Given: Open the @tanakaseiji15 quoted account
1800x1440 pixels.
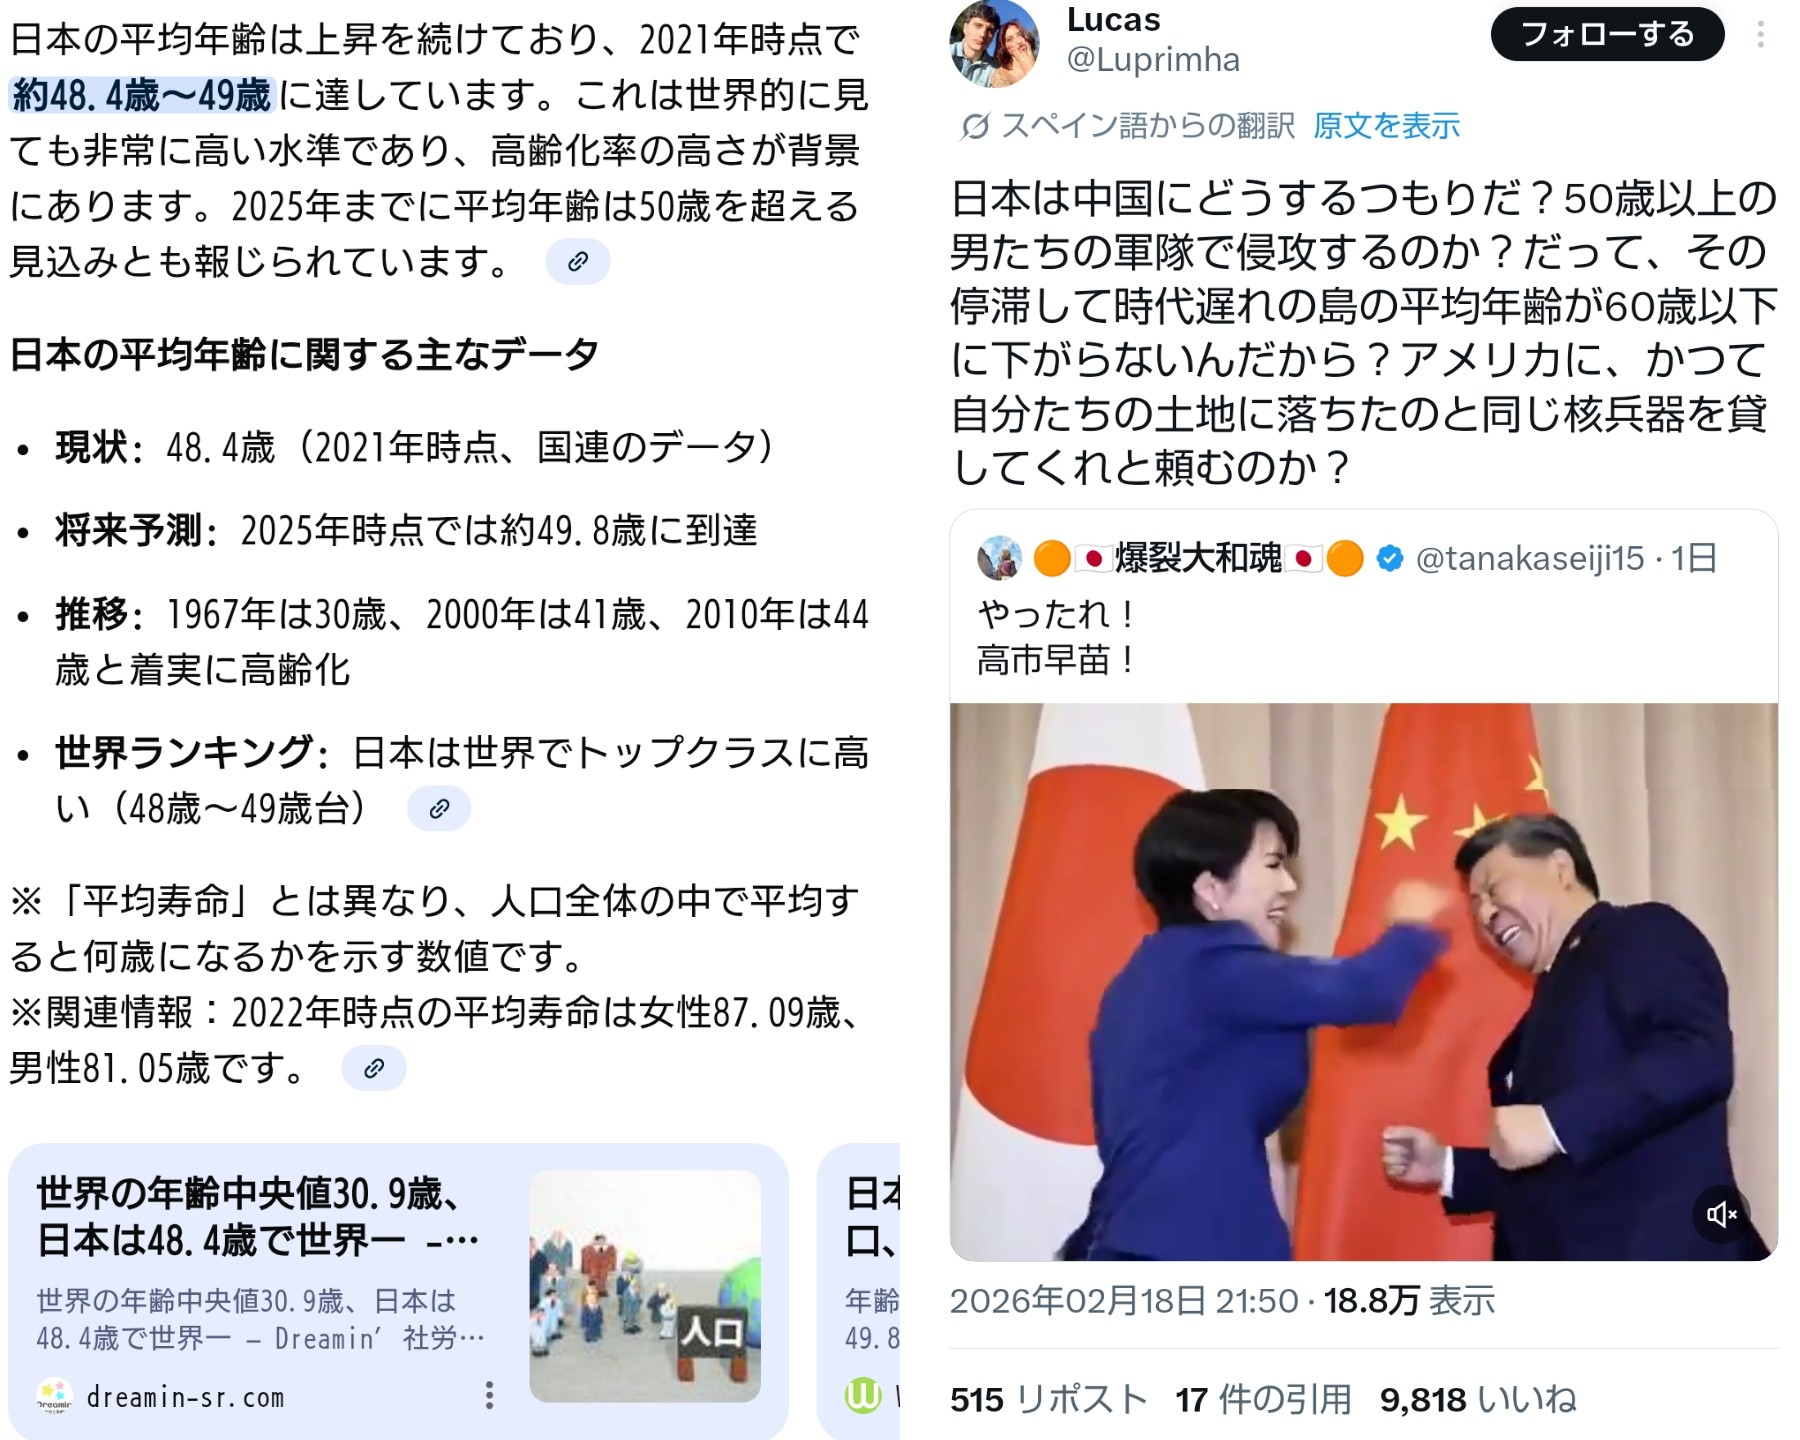Looking at the screenshot, I should point(1530,558).
